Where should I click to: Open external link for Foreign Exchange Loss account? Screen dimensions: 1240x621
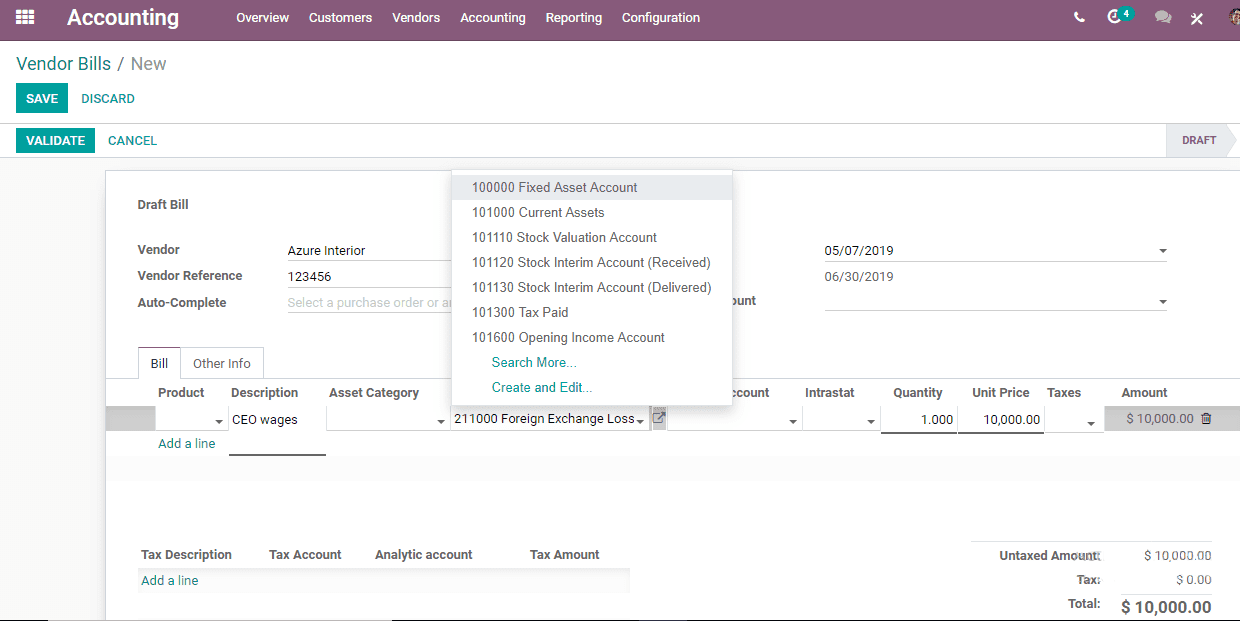click(x=659, y=418)
